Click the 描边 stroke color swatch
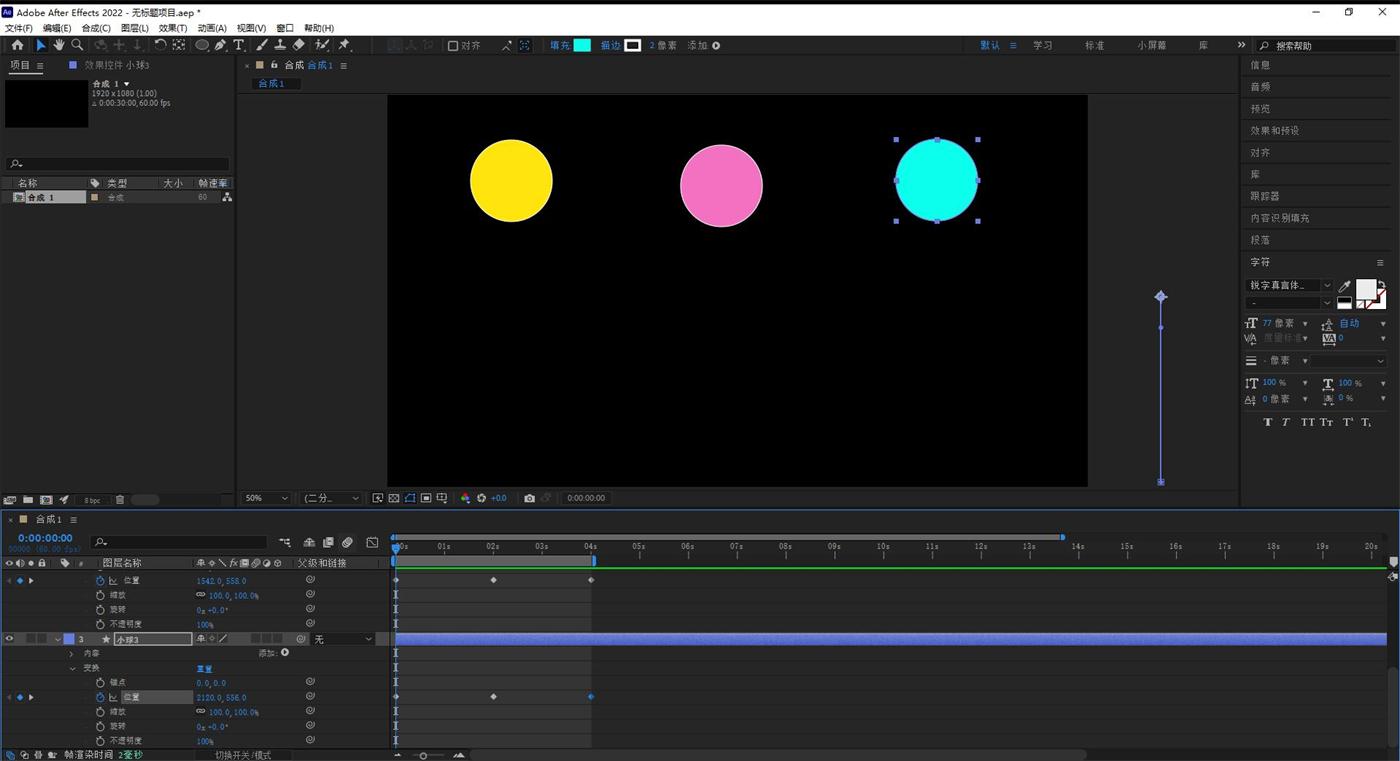 tap(632, 46)
